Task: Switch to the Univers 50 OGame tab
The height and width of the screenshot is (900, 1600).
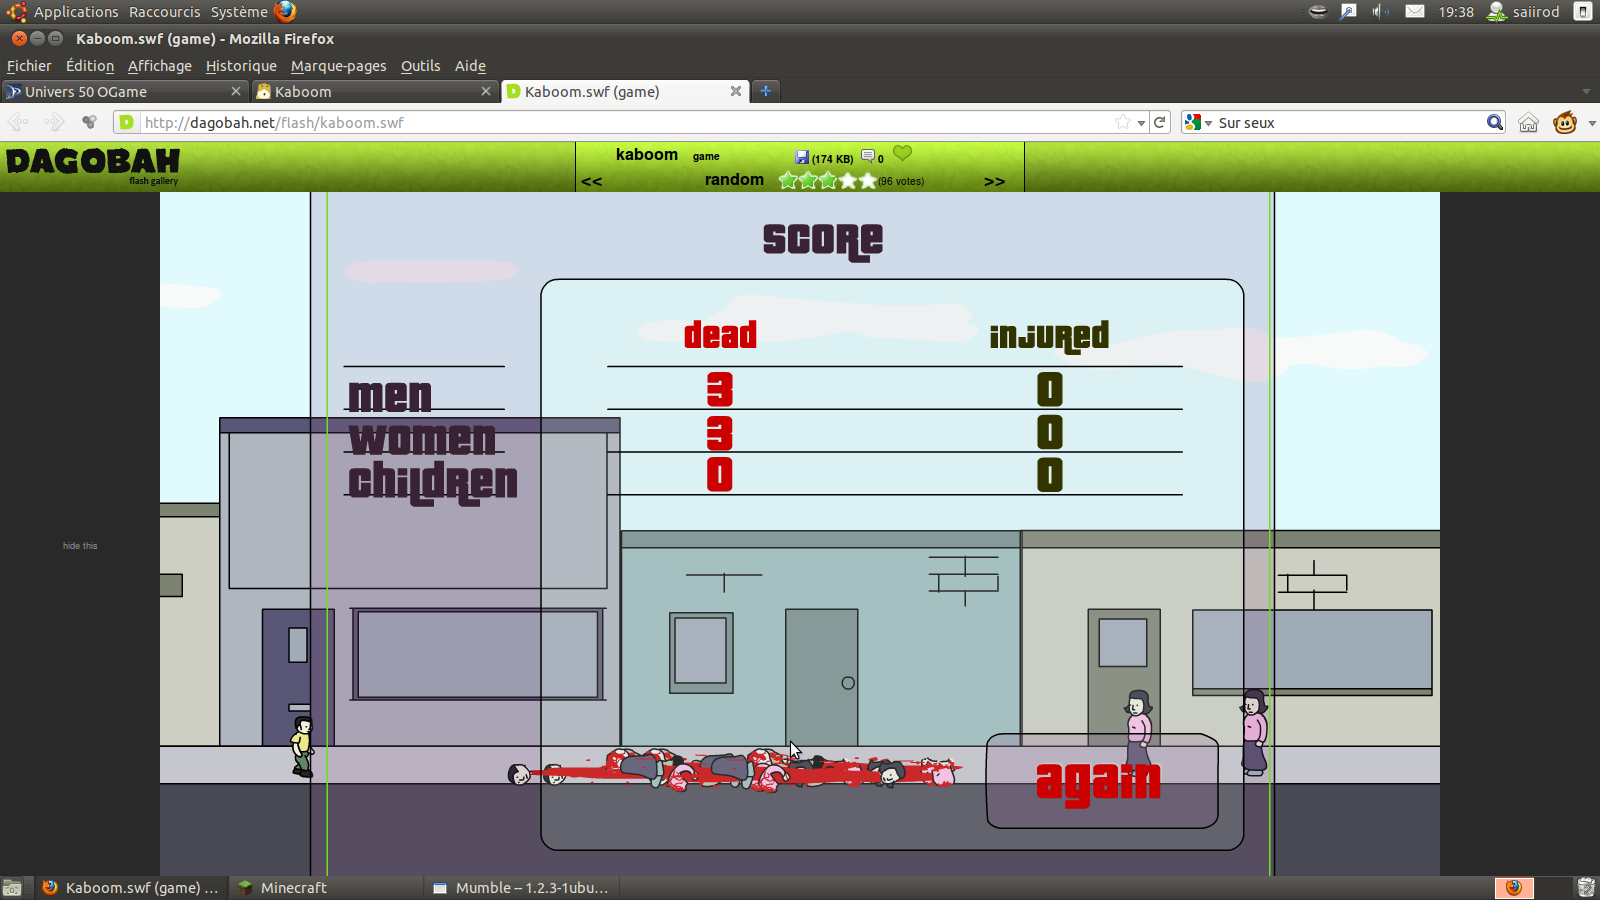Action: pos(120,91)
